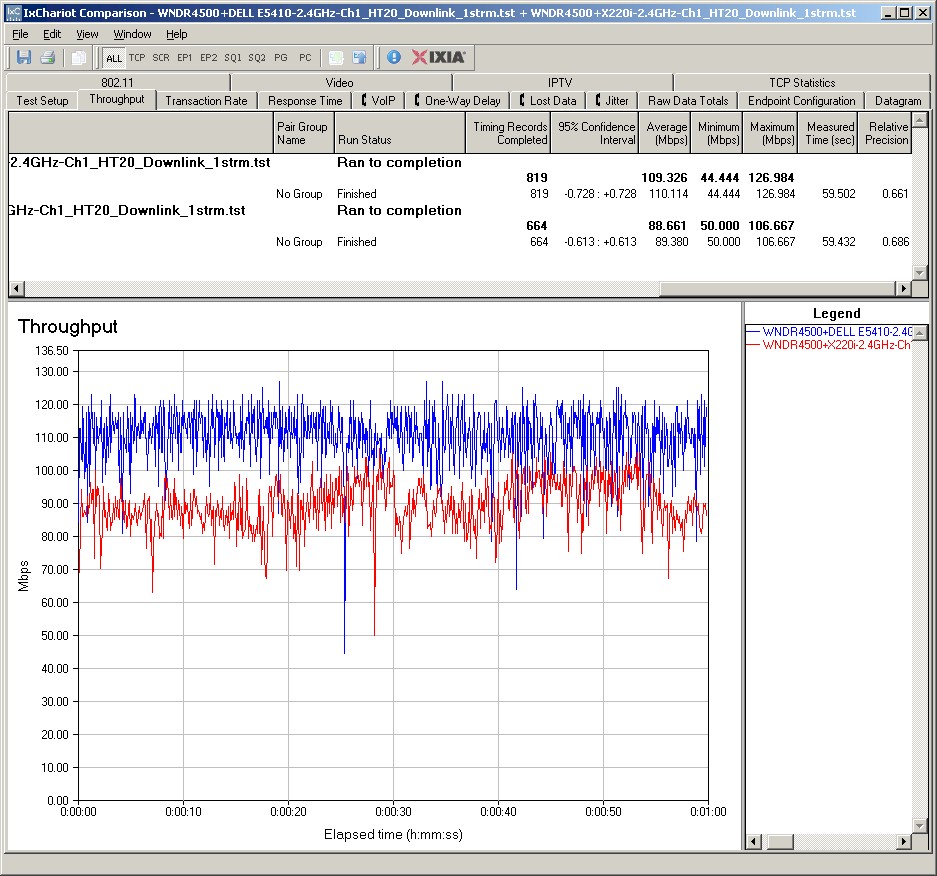Screen dimensions: 937x876
Task: Click the 95% Confidence Interval column header
Action: tap(595, 133)
